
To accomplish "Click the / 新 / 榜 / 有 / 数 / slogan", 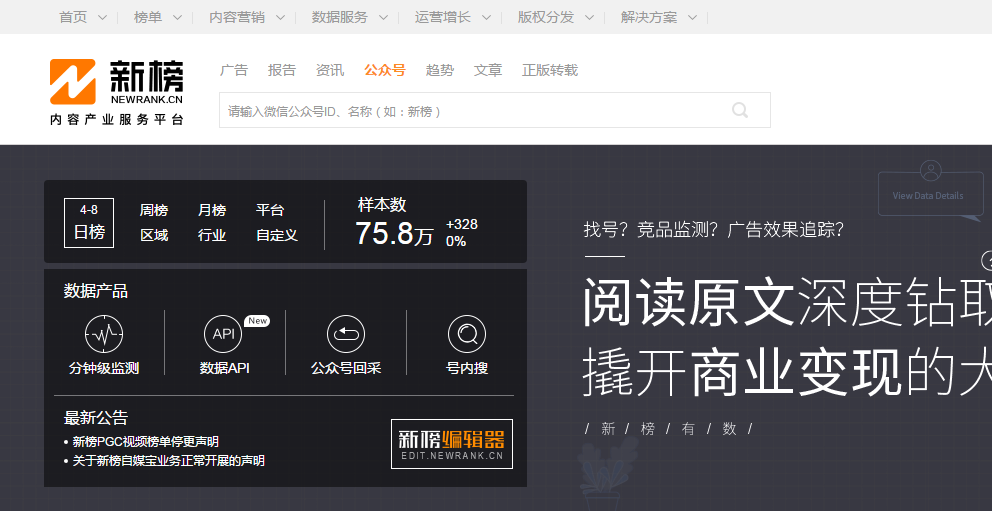I will [x=668, y=429].
